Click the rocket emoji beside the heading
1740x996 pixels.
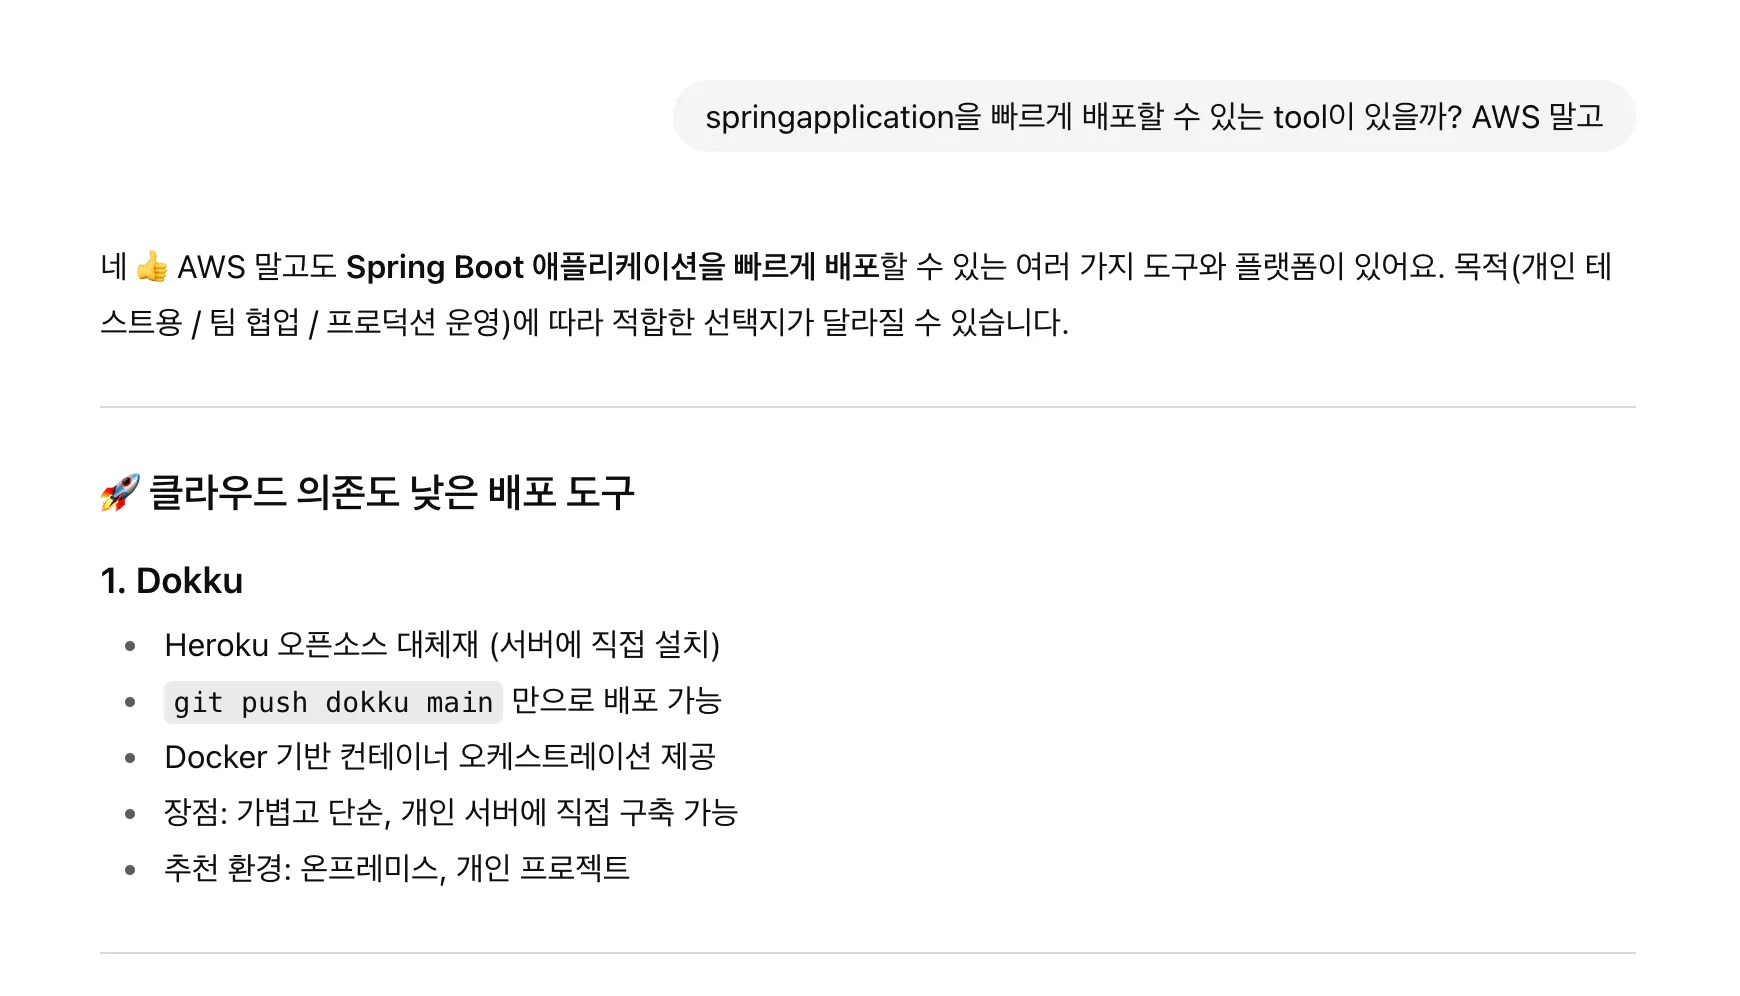click(120, 492)
